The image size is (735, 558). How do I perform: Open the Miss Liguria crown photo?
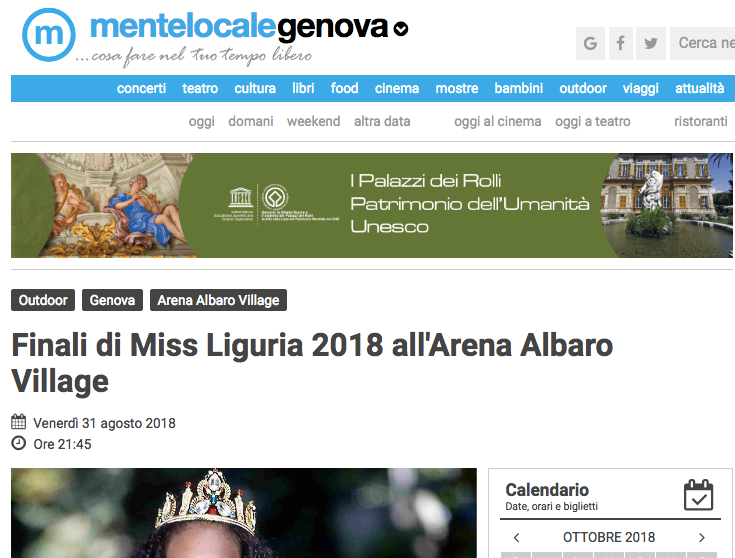(244, 513)
